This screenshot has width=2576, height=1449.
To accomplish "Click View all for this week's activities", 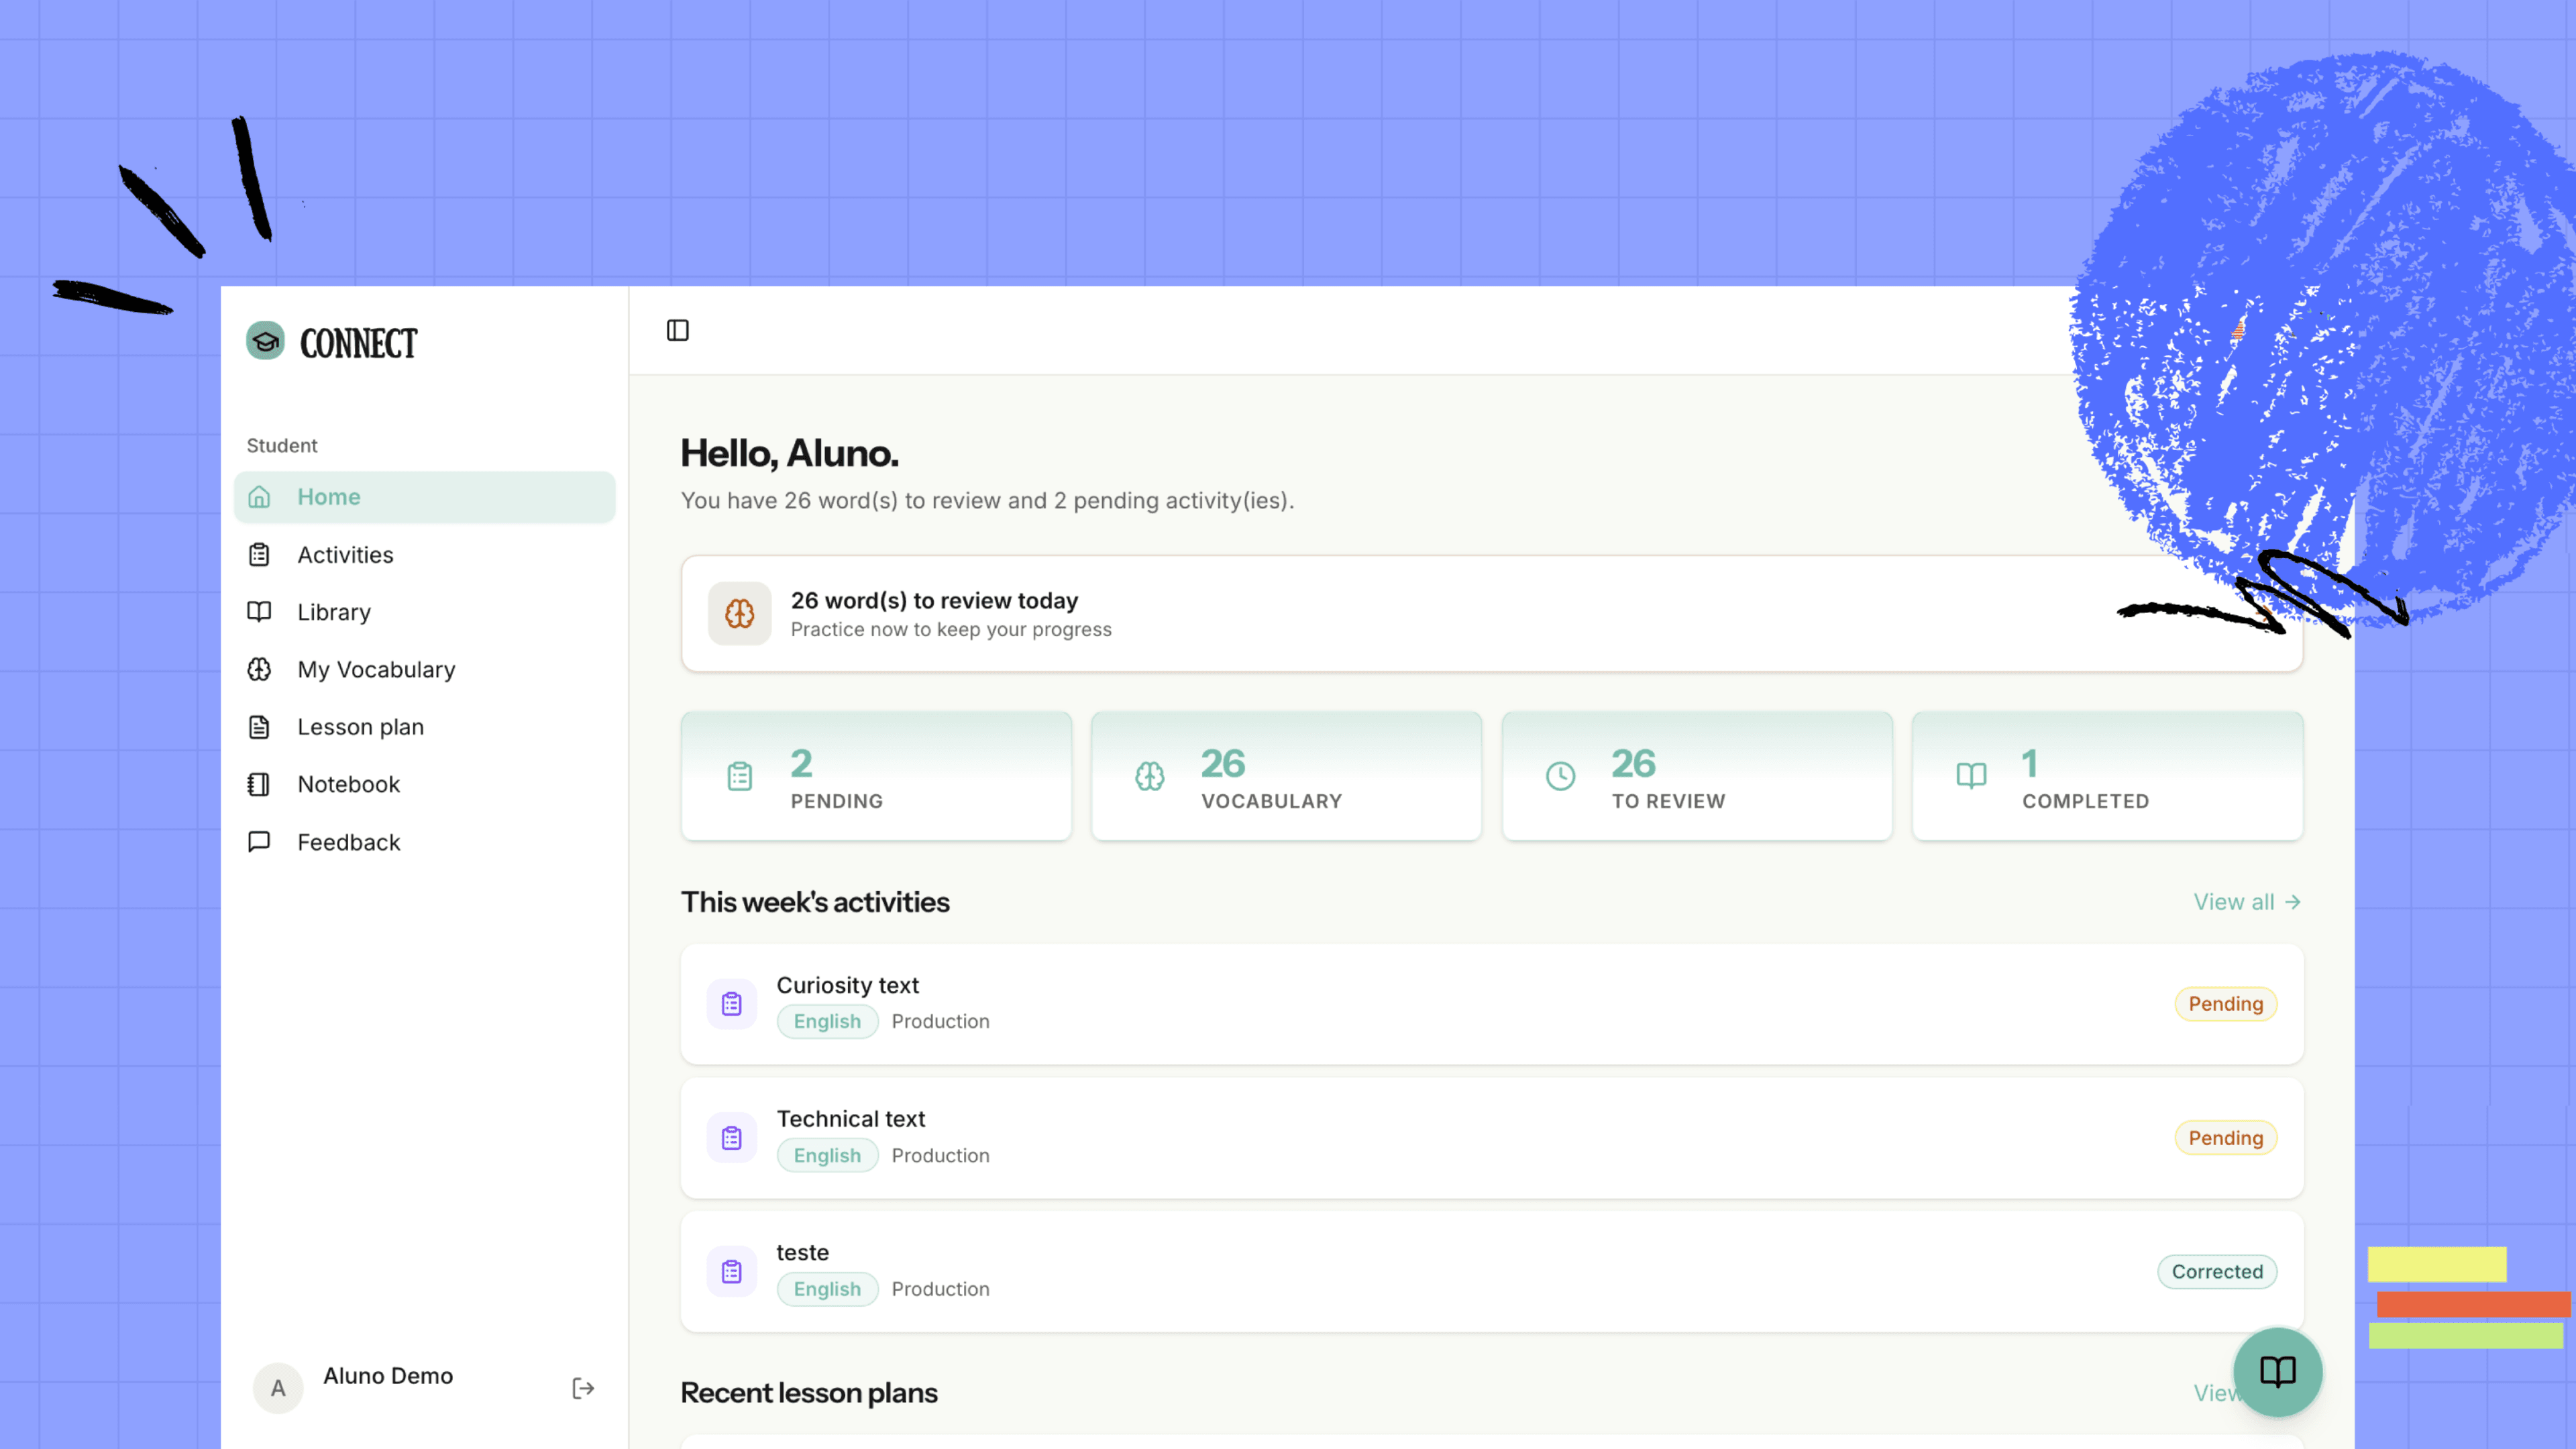I will tap(2247, 902).
